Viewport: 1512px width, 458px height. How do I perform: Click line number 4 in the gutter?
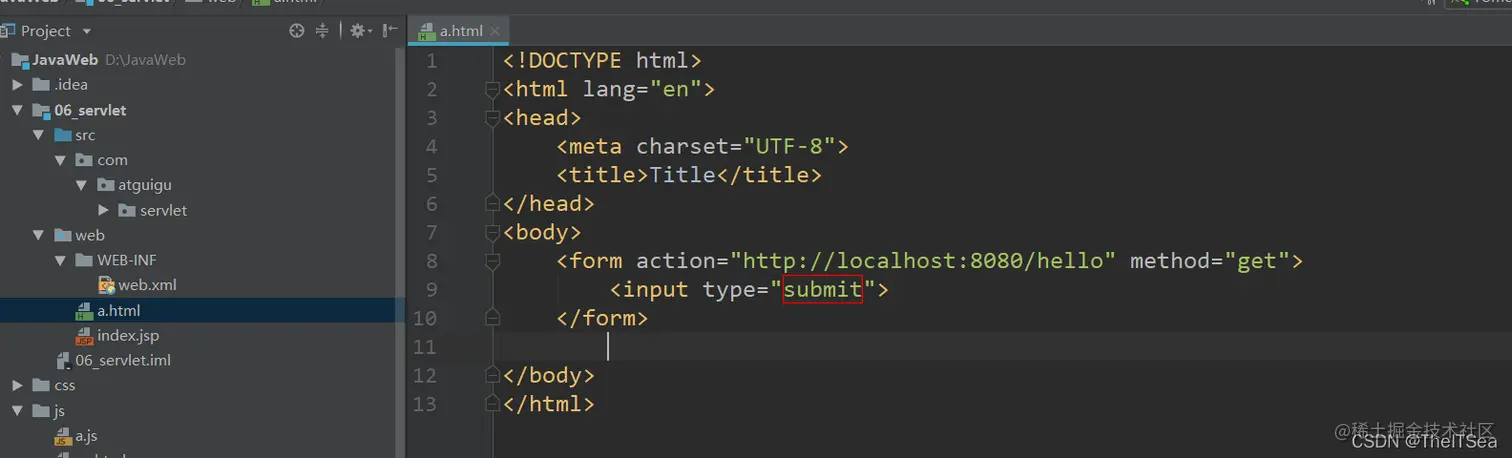431,147
